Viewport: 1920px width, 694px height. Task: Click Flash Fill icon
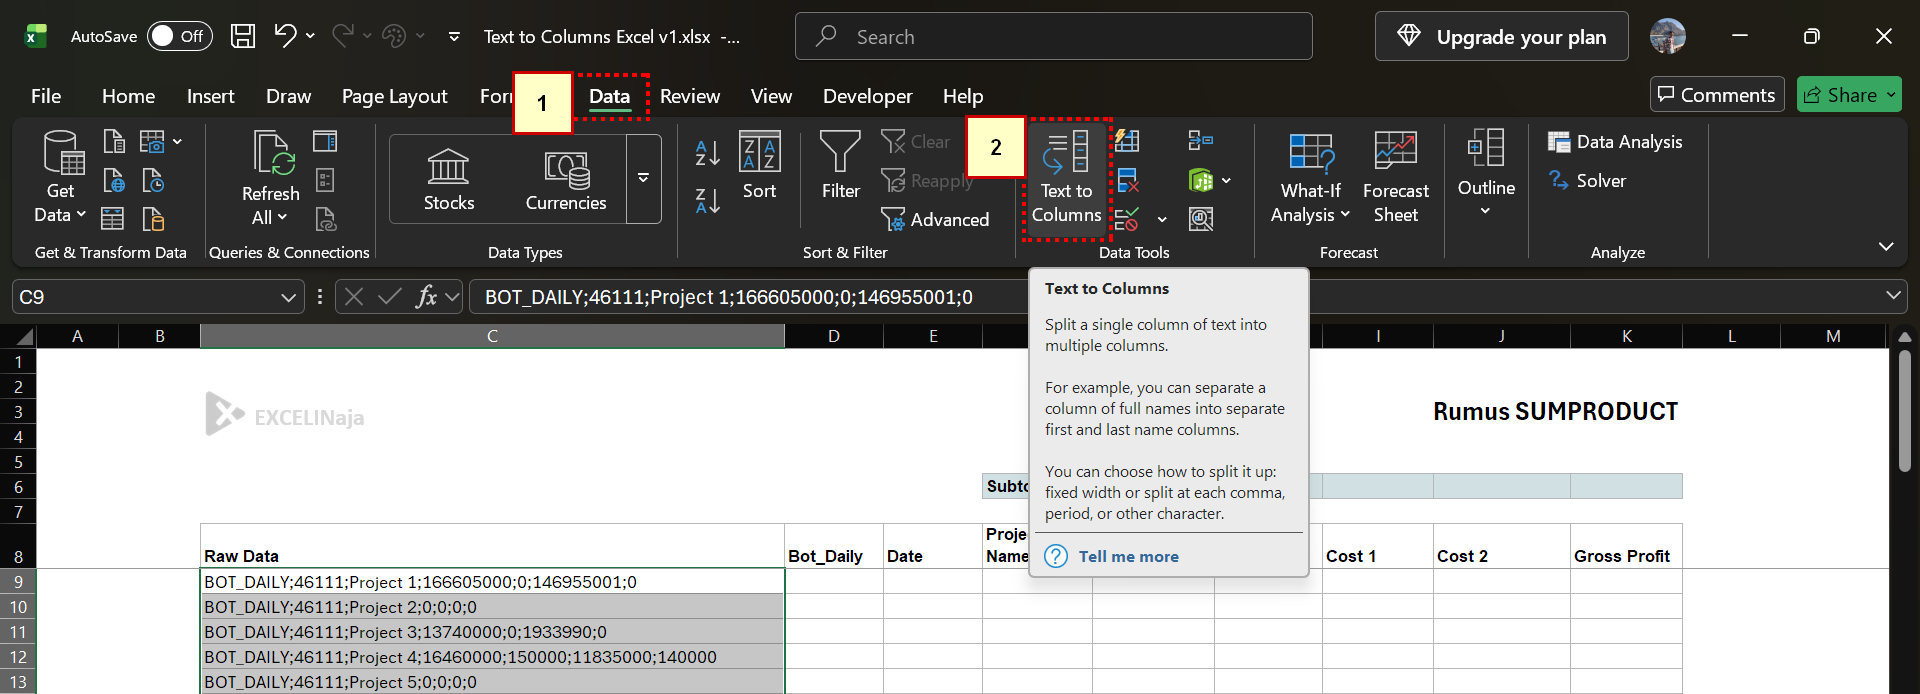(x=1127, y=140)
